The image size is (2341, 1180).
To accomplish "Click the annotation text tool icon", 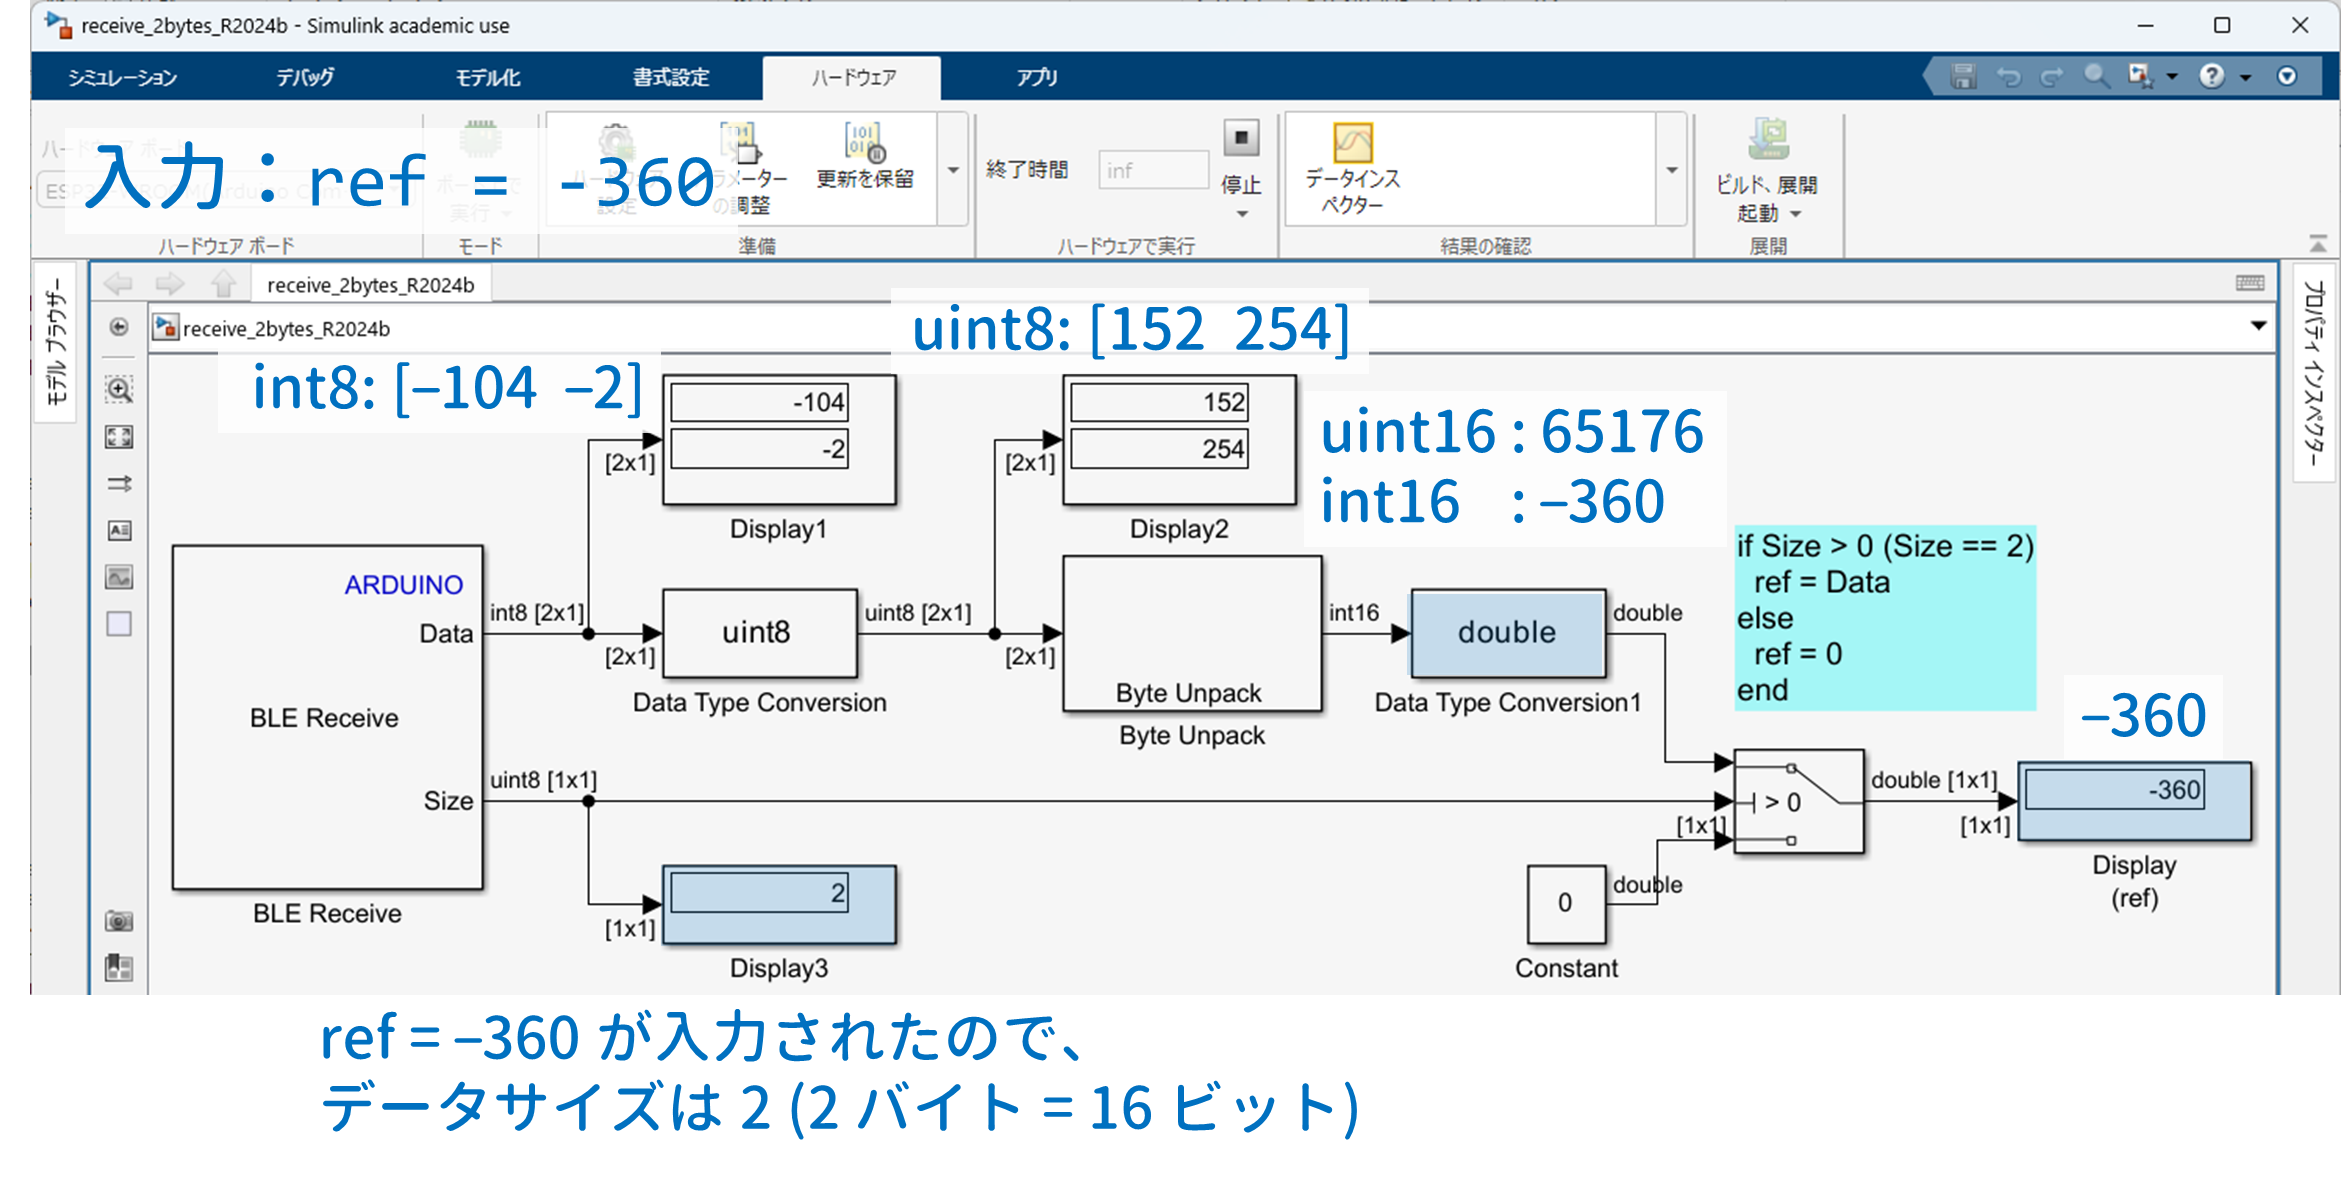I will pyautogui.click(x=119, y=530).
